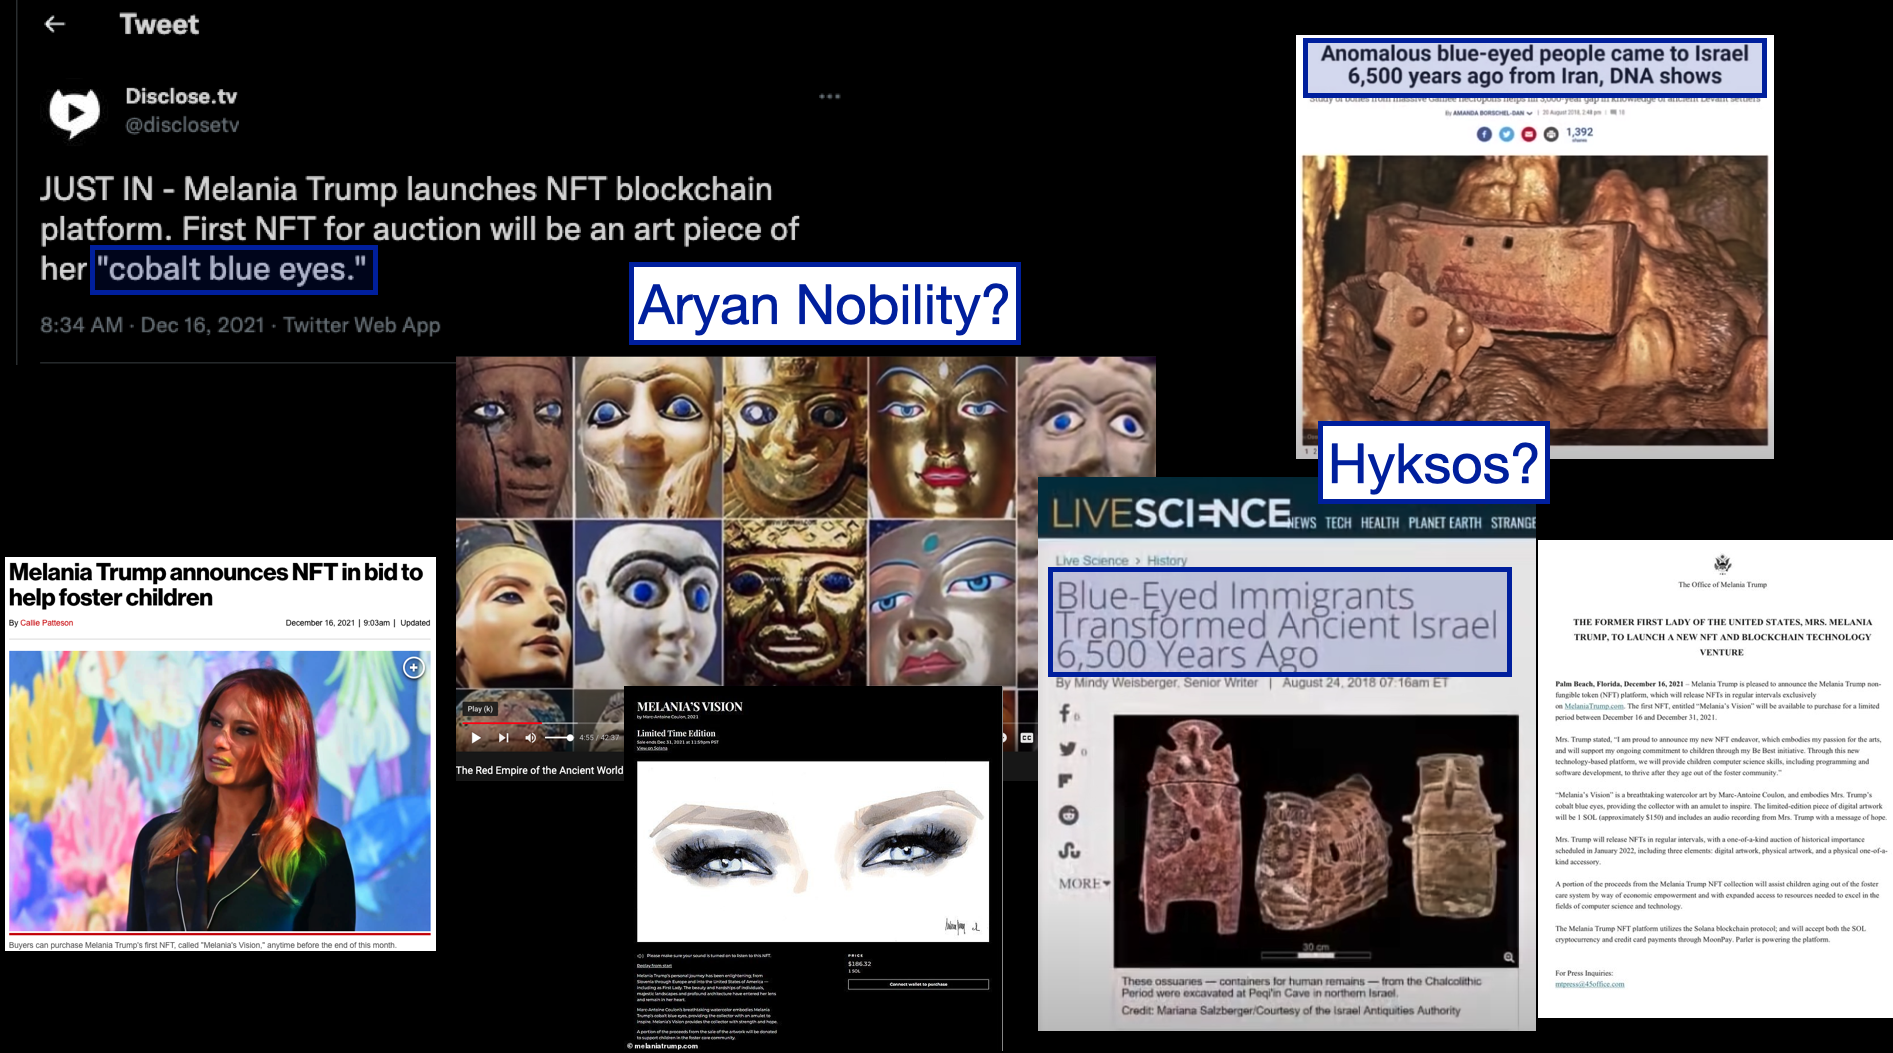Open the HEALTH section on LiveScience
Screen dimensions: 1893x1053
click(x=1380, y=523)
